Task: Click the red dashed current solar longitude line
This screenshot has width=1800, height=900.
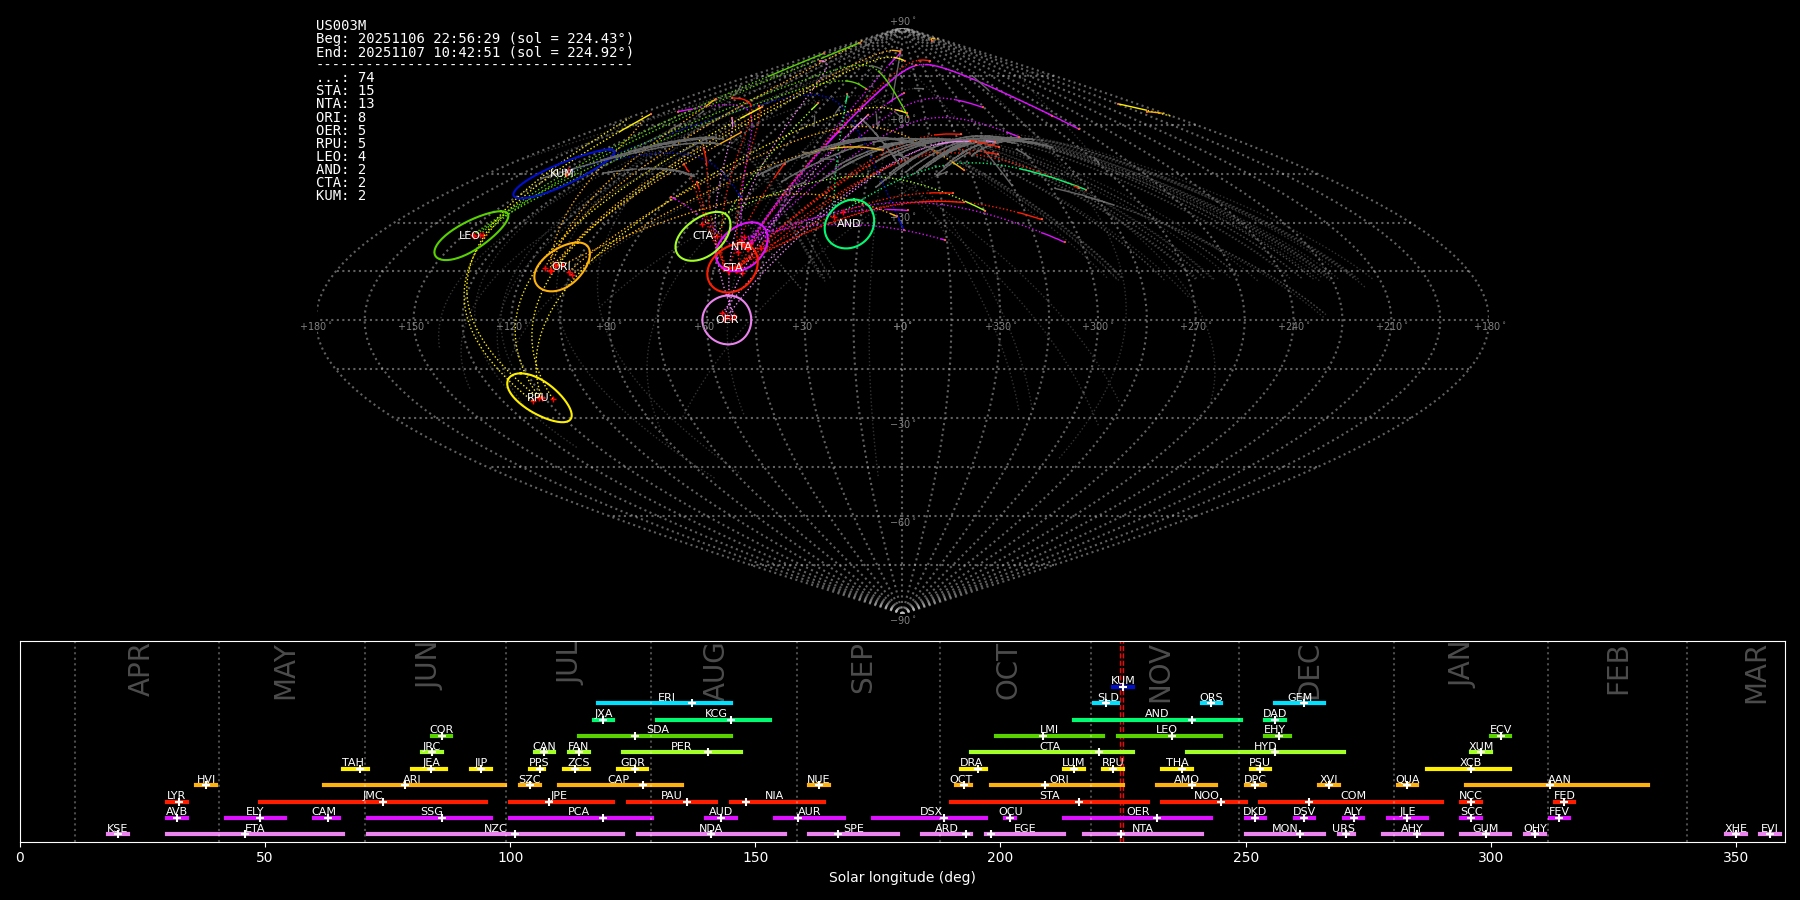Action: 1121,760
